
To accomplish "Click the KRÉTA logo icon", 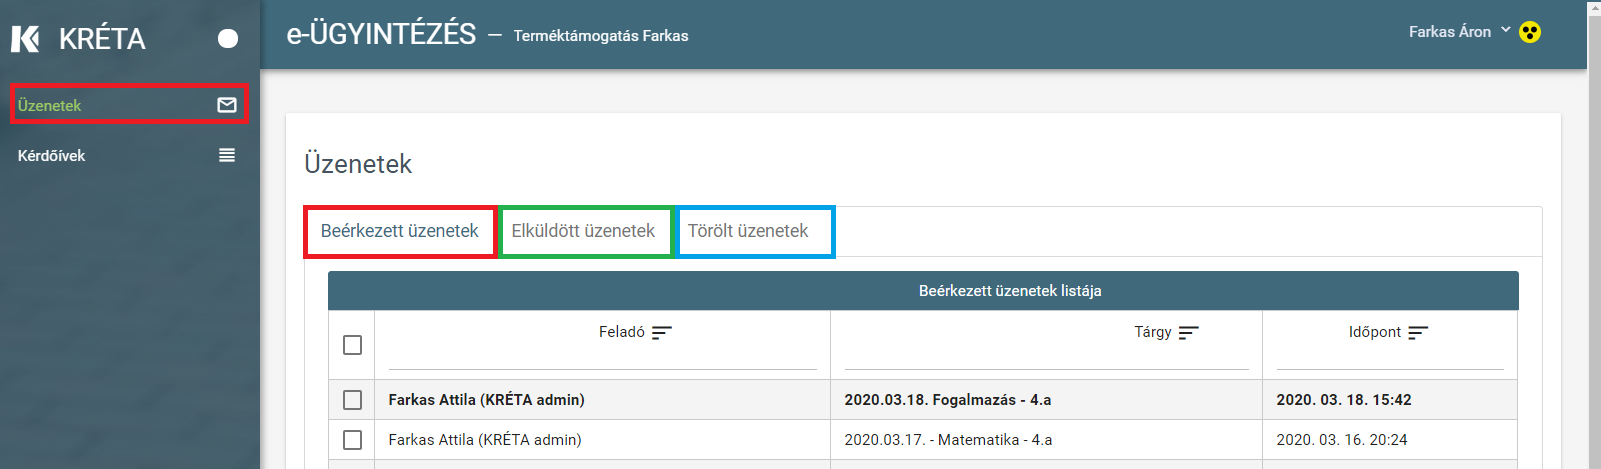I will [x=25, y=39].
